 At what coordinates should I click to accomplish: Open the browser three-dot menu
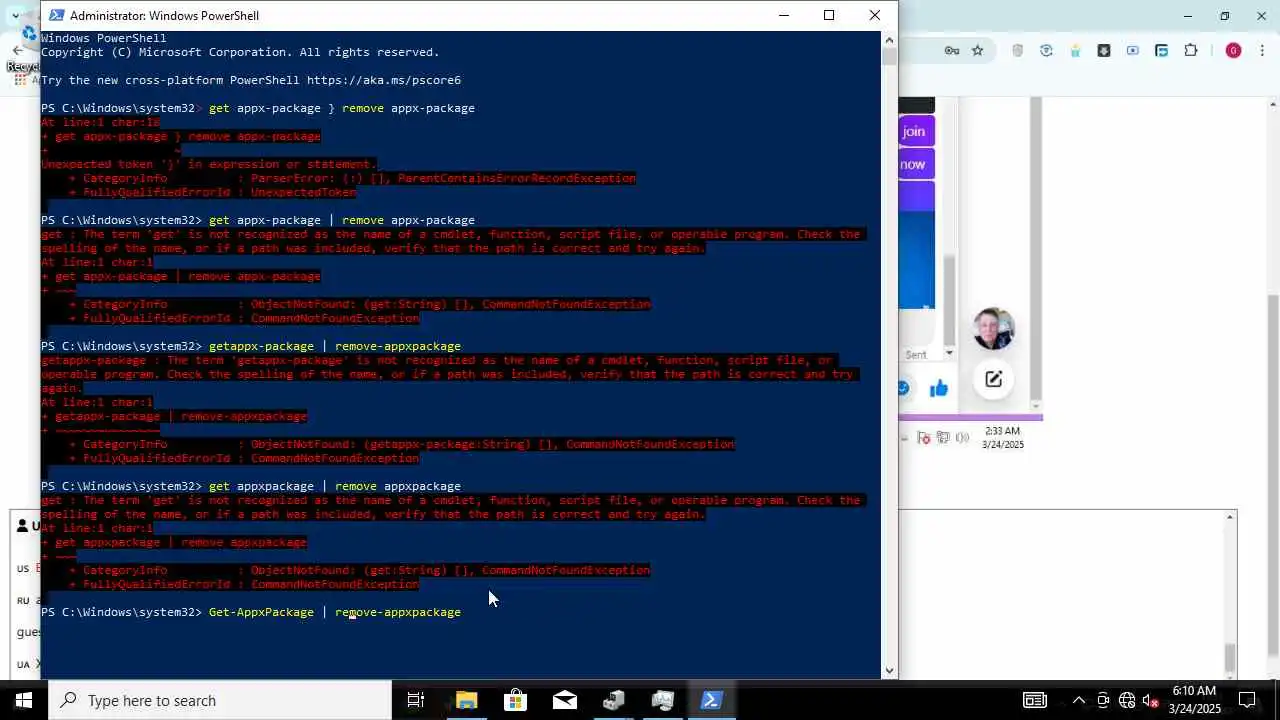1264,51
